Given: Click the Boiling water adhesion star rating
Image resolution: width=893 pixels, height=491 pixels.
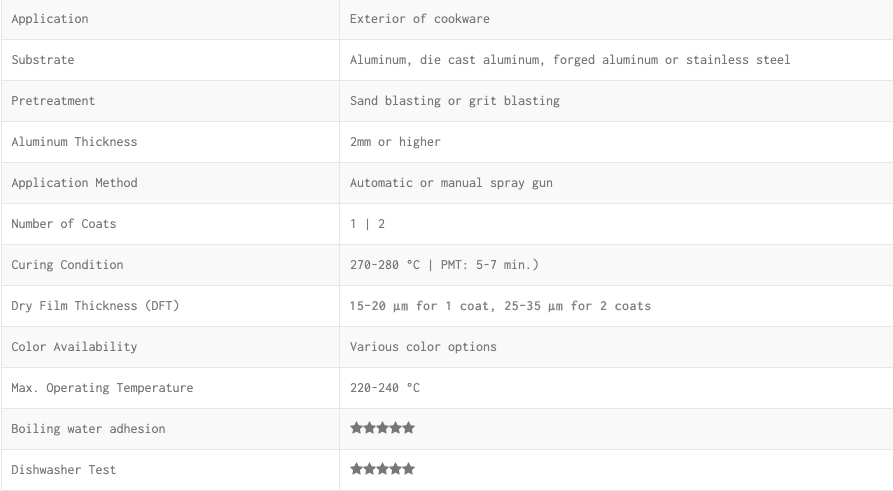Looking at the screenshot, I should (382, 428).
